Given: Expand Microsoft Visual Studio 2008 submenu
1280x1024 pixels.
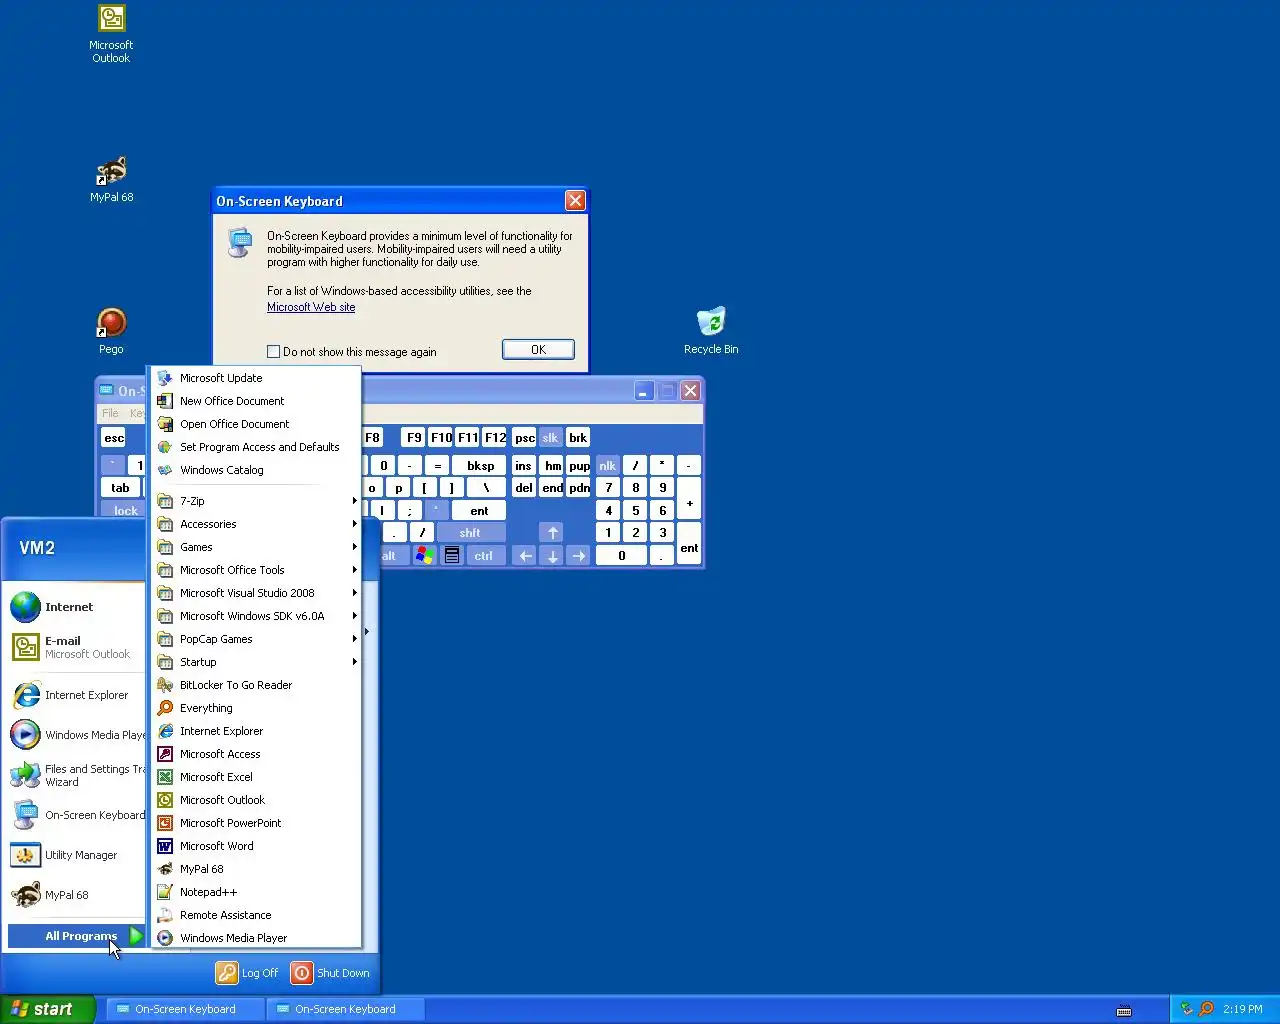Looking at the screenshot, I should coord(256,593).
